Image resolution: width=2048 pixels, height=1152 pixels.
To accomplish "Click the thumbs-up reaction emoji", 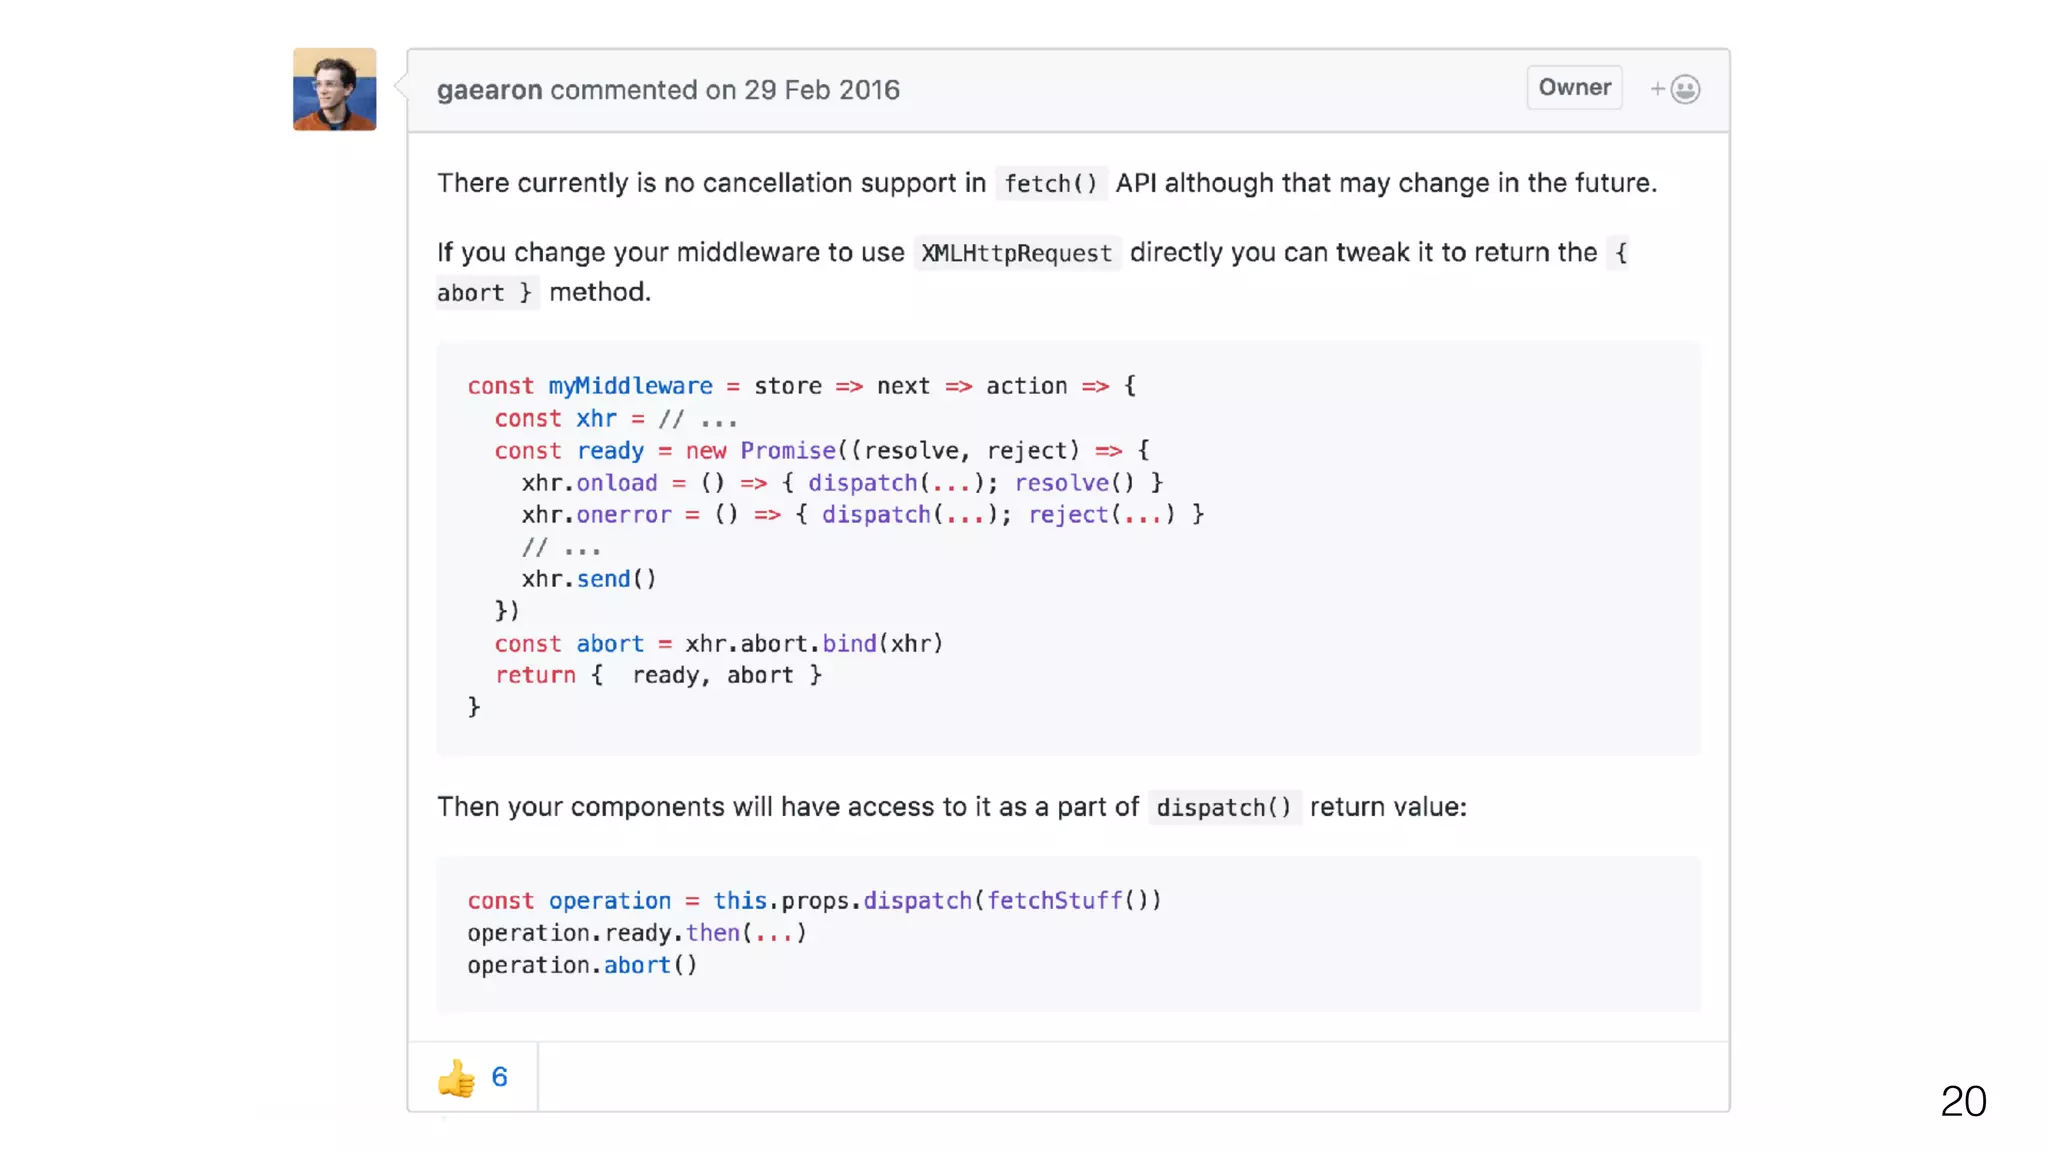I will pos(456,1077).
